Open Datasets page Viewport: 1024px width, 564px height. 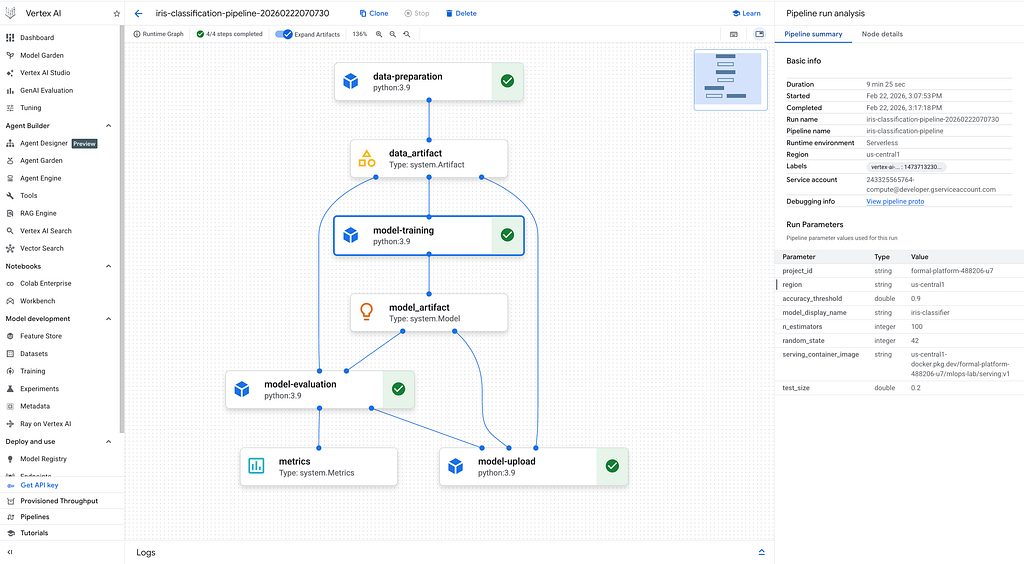[34, 354]
